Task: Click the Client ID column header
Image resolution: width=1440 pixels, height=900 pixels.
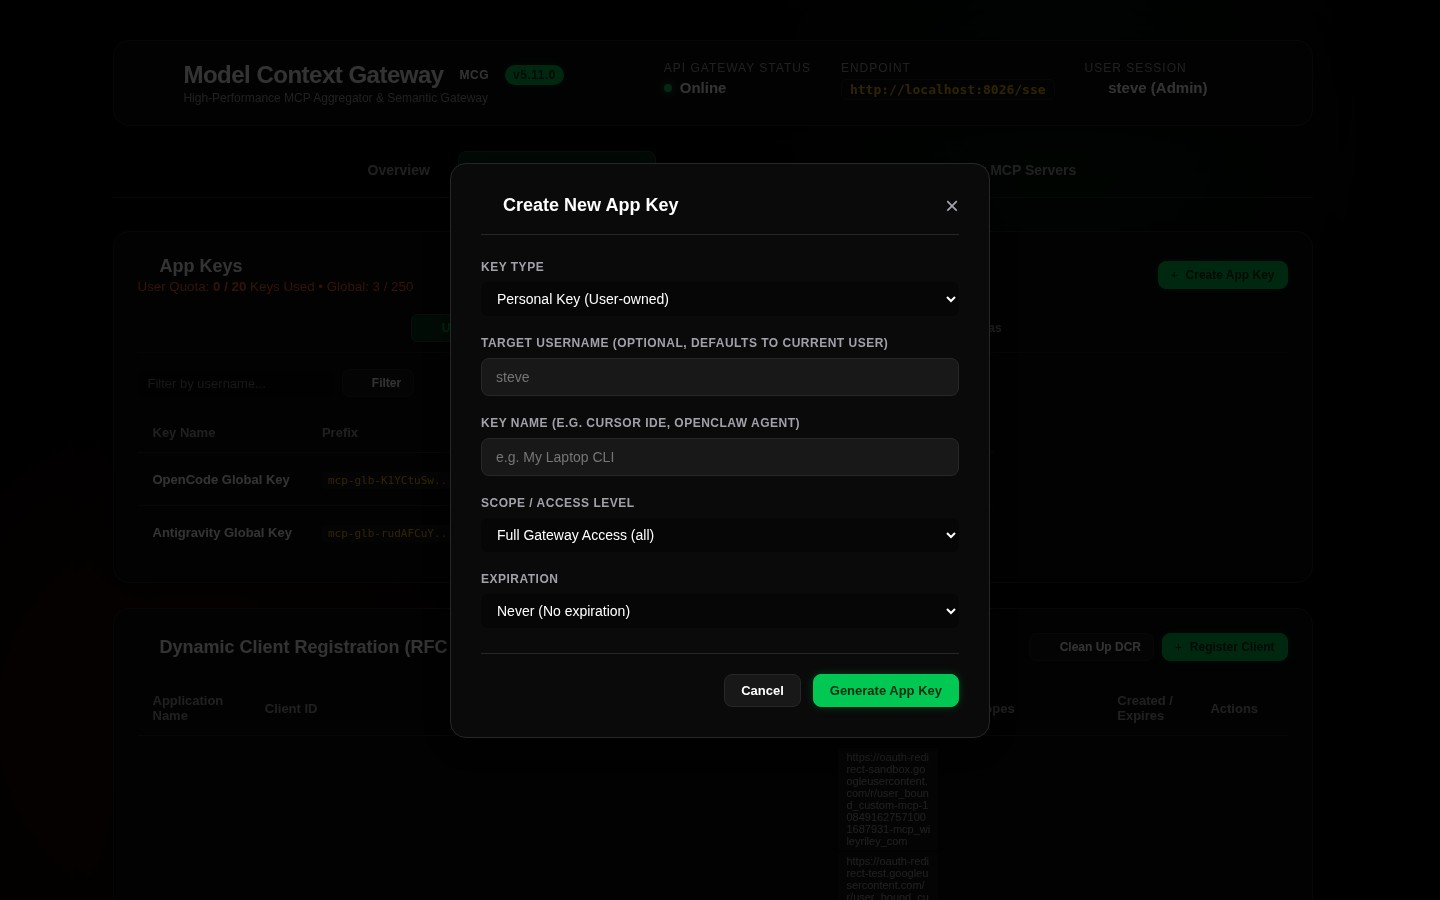Action: 291,709
